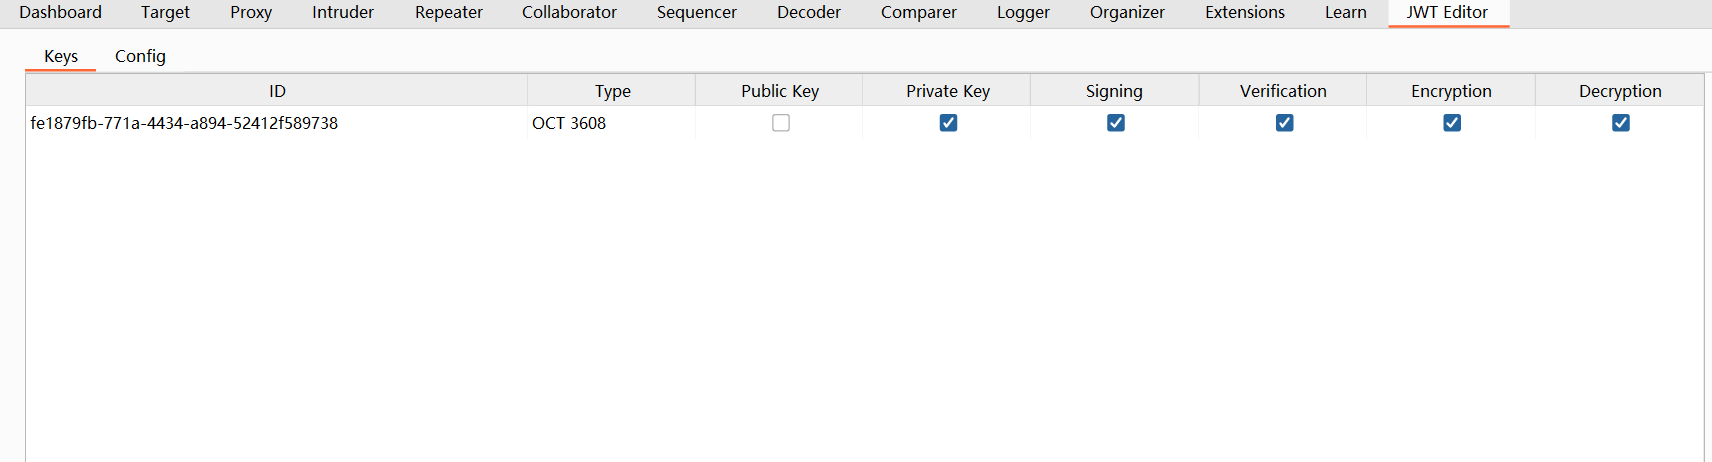The height and width of the screenshot is (462, 1712).
Task: Toggle the Public Key checkbox
Action: pos(781,123)
